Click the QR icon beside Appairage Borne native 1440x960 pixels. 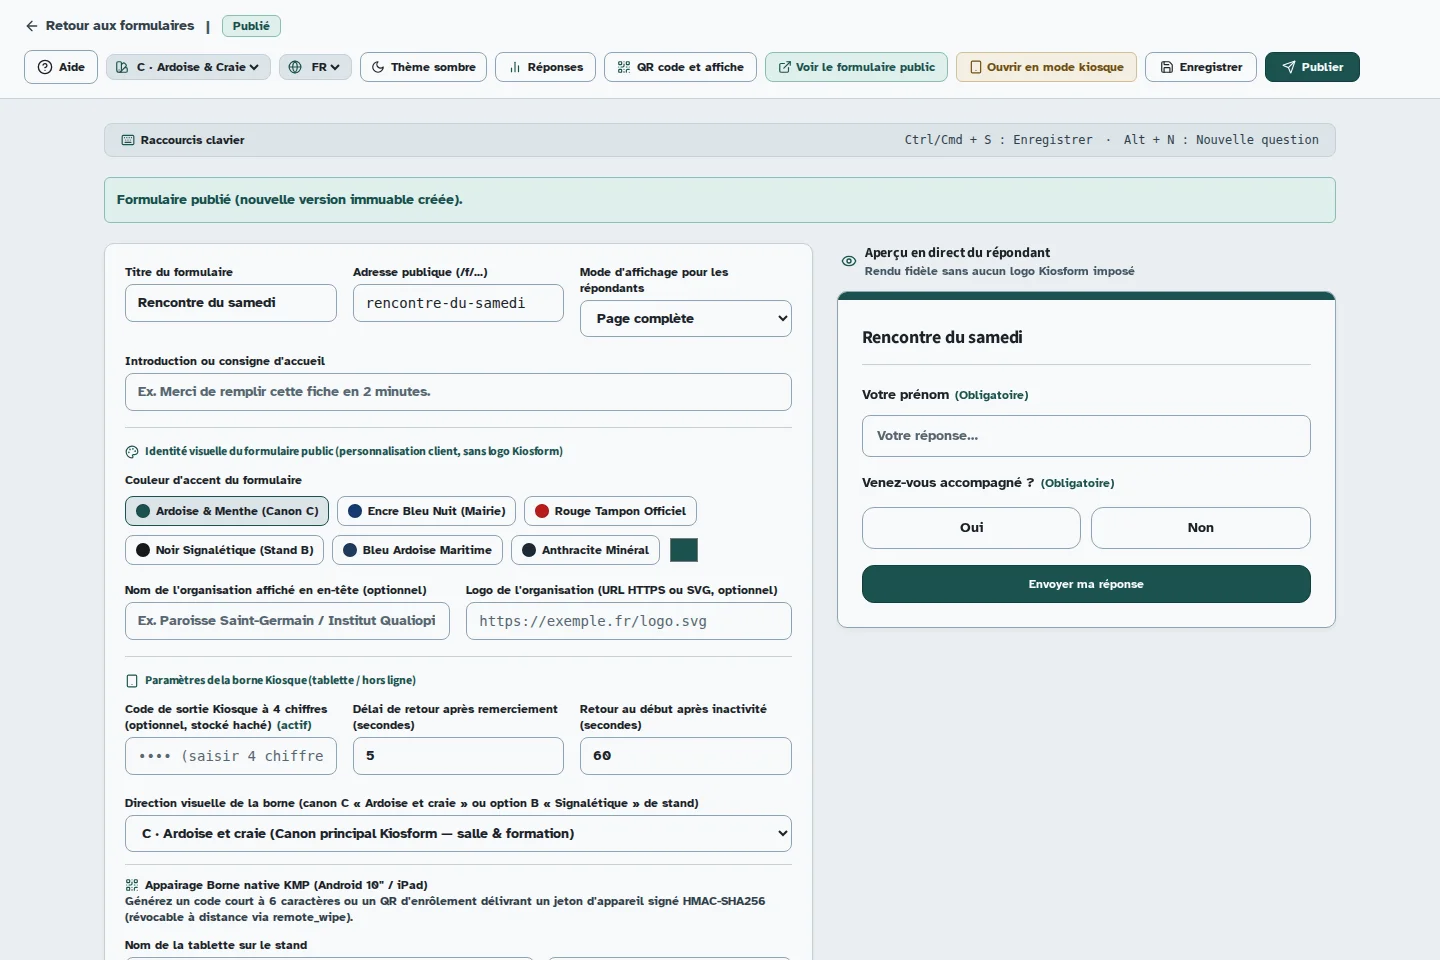point(132,885)
